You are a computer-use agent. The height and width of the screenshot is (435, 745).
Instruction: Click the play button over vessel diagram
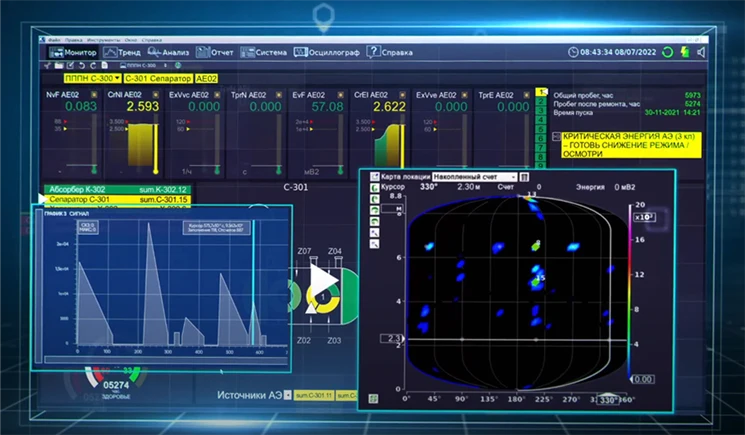324,280
